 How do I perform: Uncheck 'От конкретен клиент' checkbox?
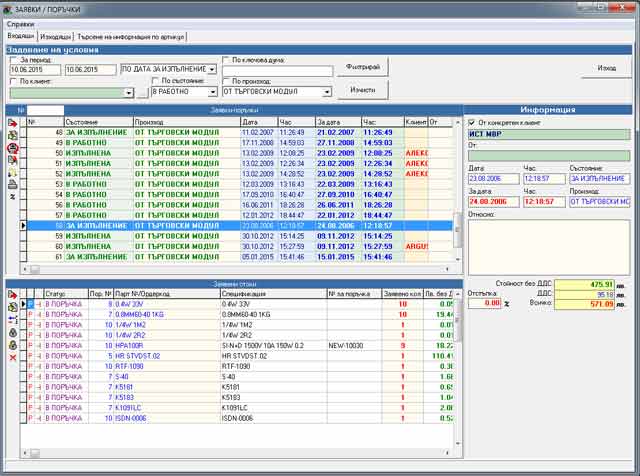(x=473, y=122)
